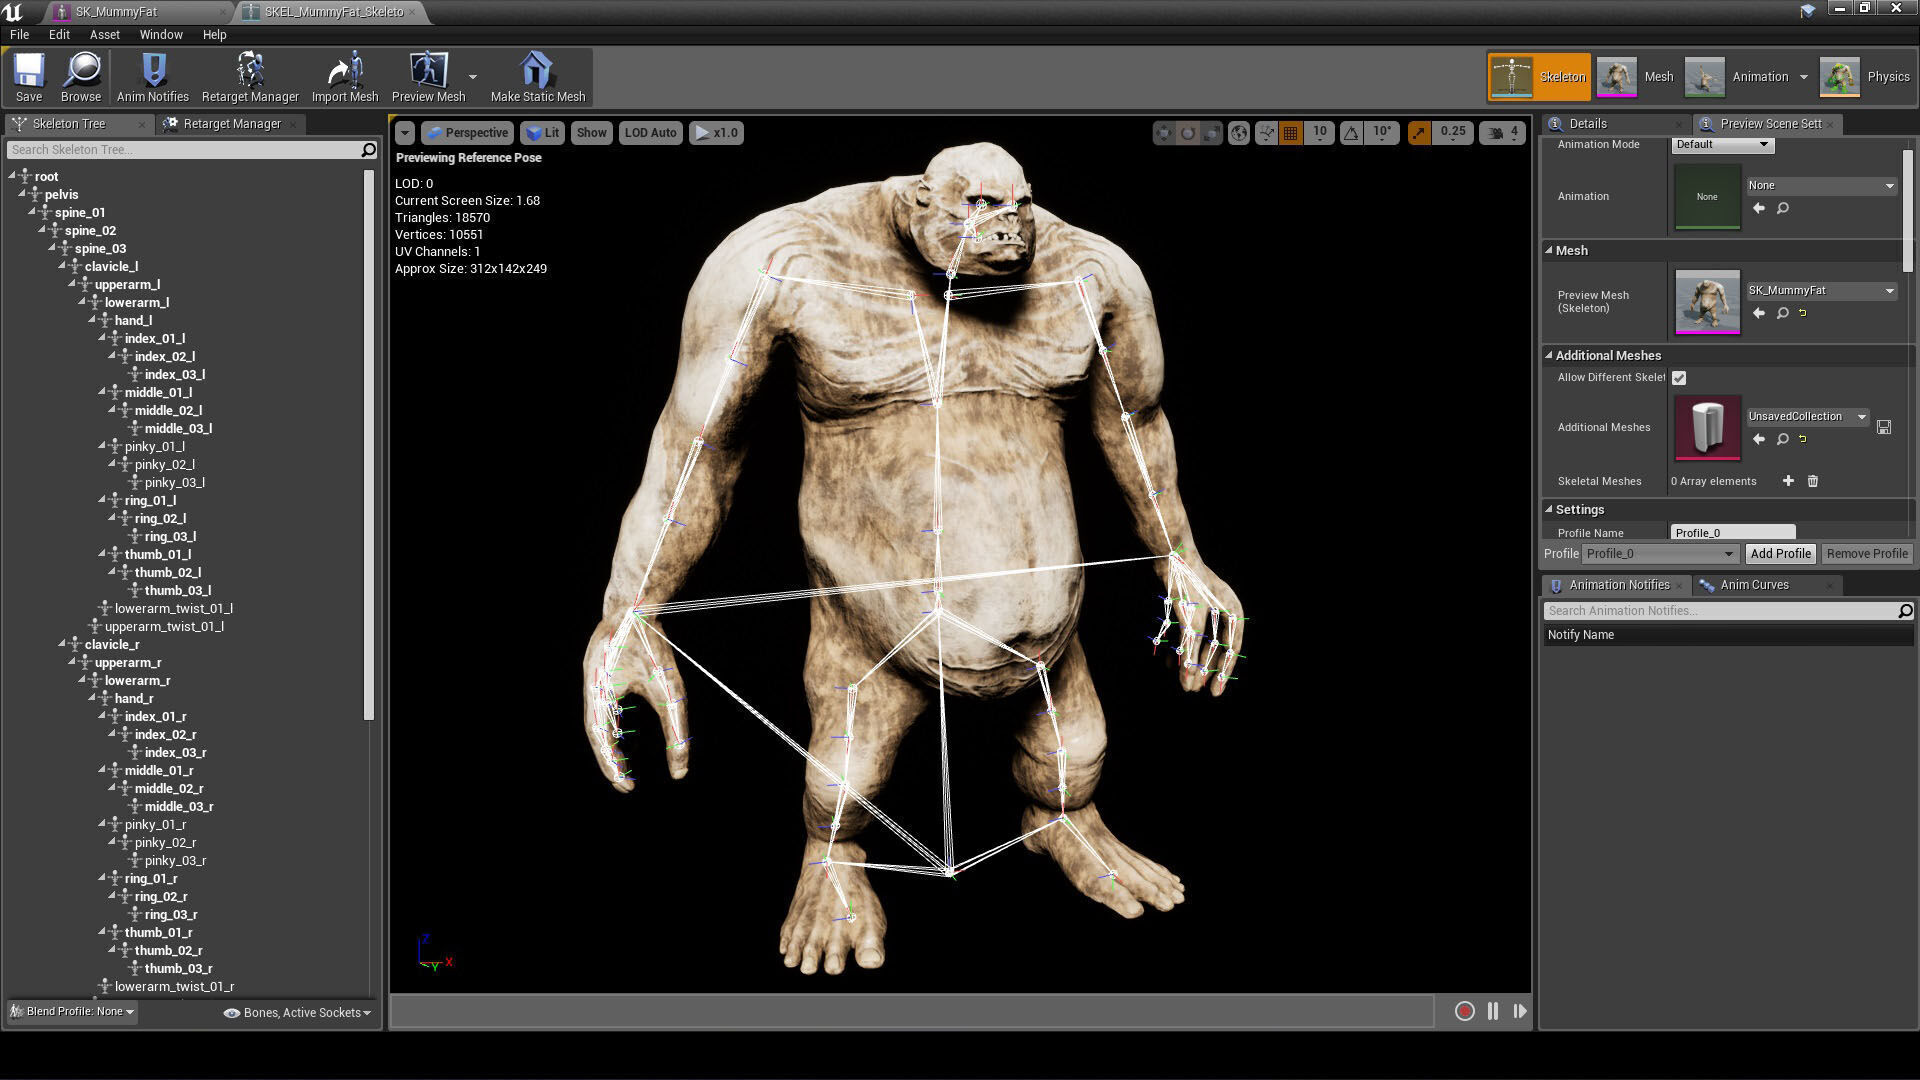Open Profile_0 profile dropdown
This screenshot has width=1920, height=1080.
1659,554
